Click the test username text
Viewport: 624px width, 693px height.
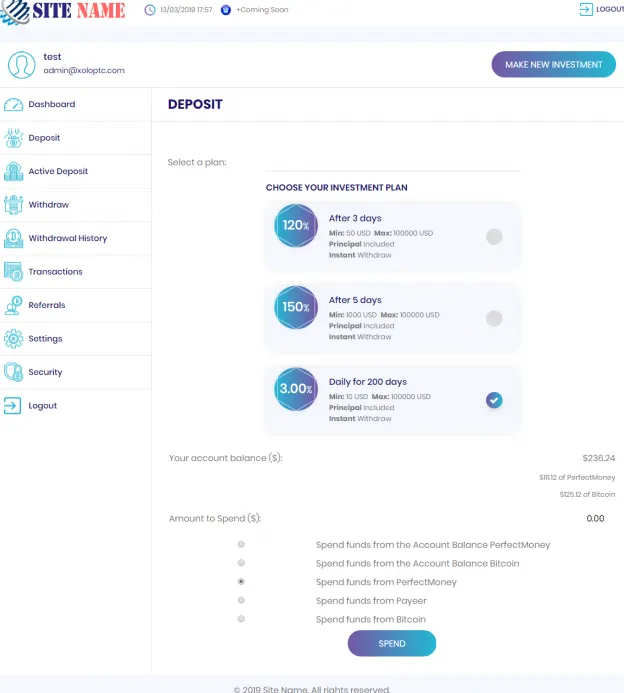click(52, 57)
